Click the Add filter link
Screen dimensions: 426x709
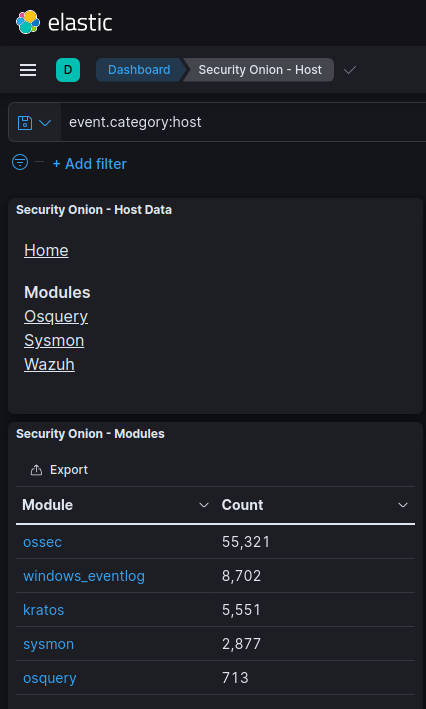pyautogui.click(x=90, y=164)
